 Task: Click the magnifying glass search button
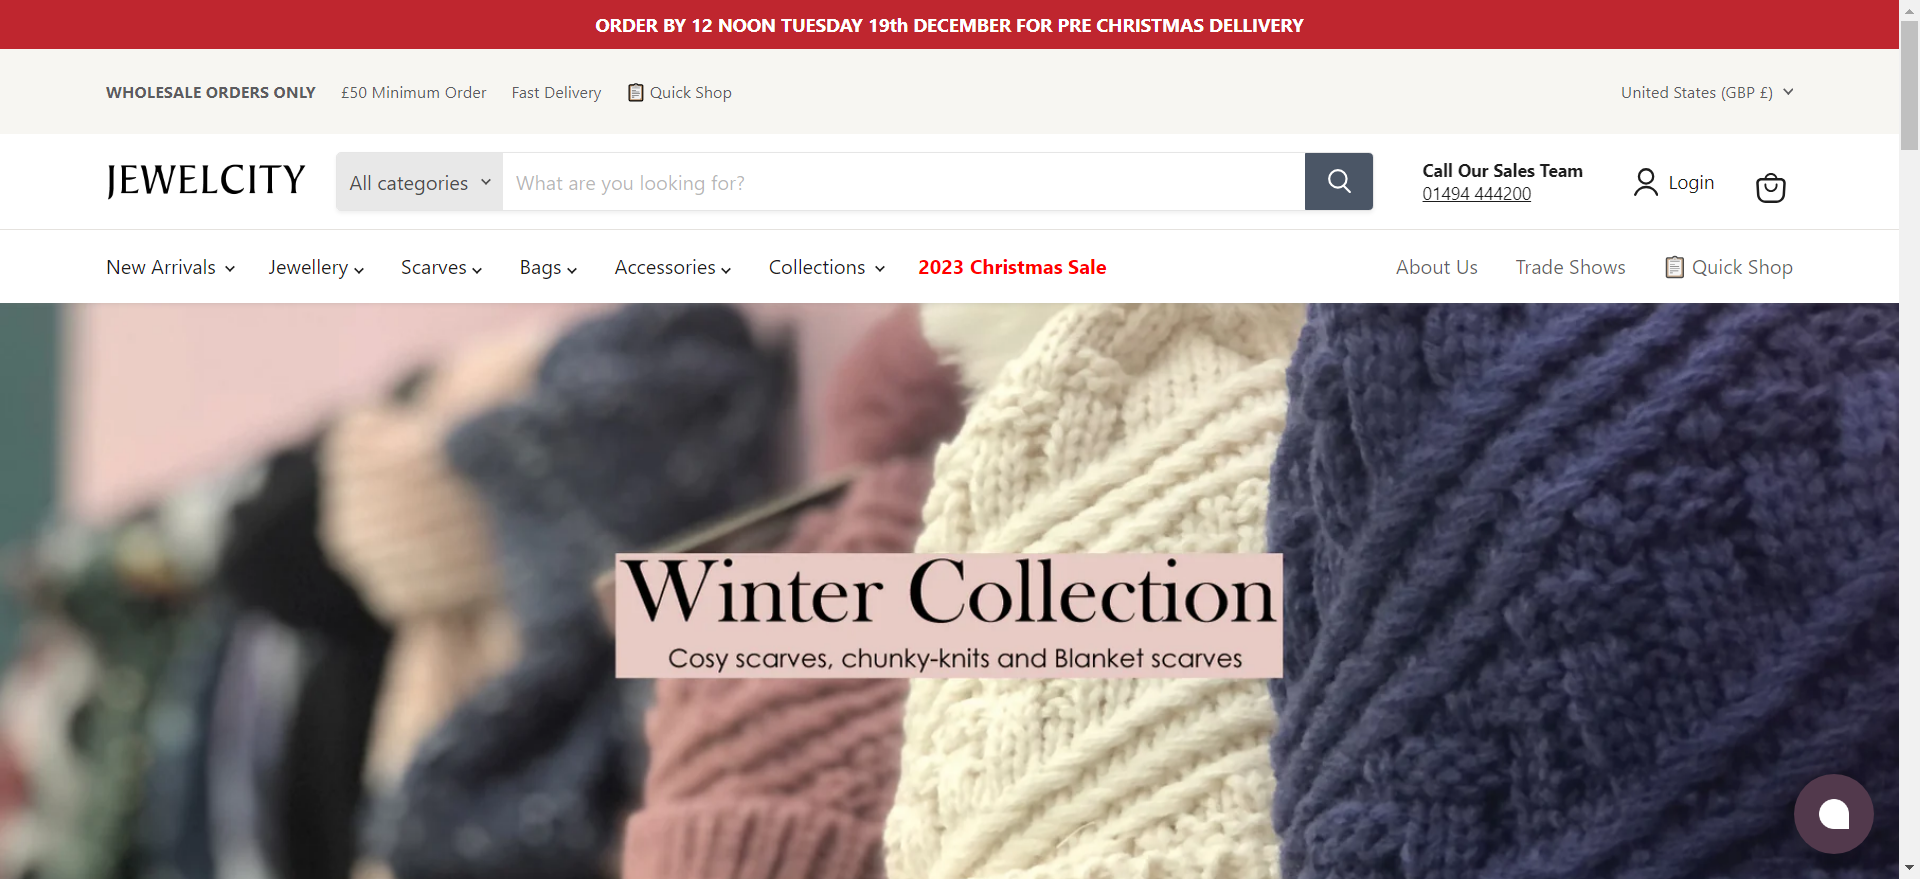pos(1338,181)
